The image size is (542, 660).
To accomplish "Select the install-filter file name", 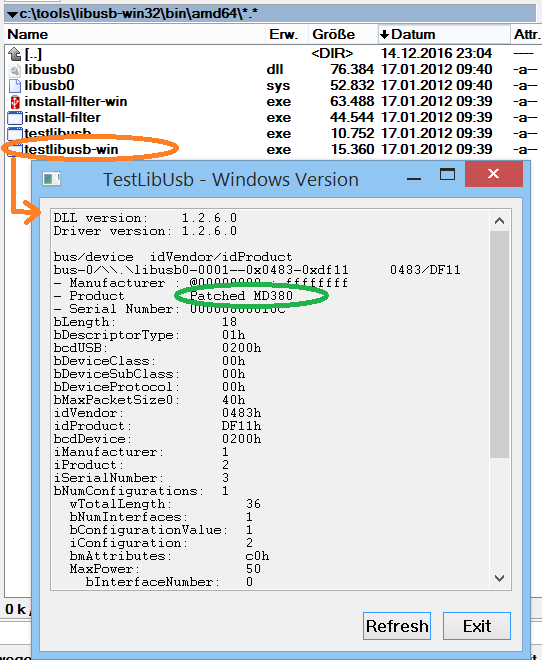I will (62, 117).
